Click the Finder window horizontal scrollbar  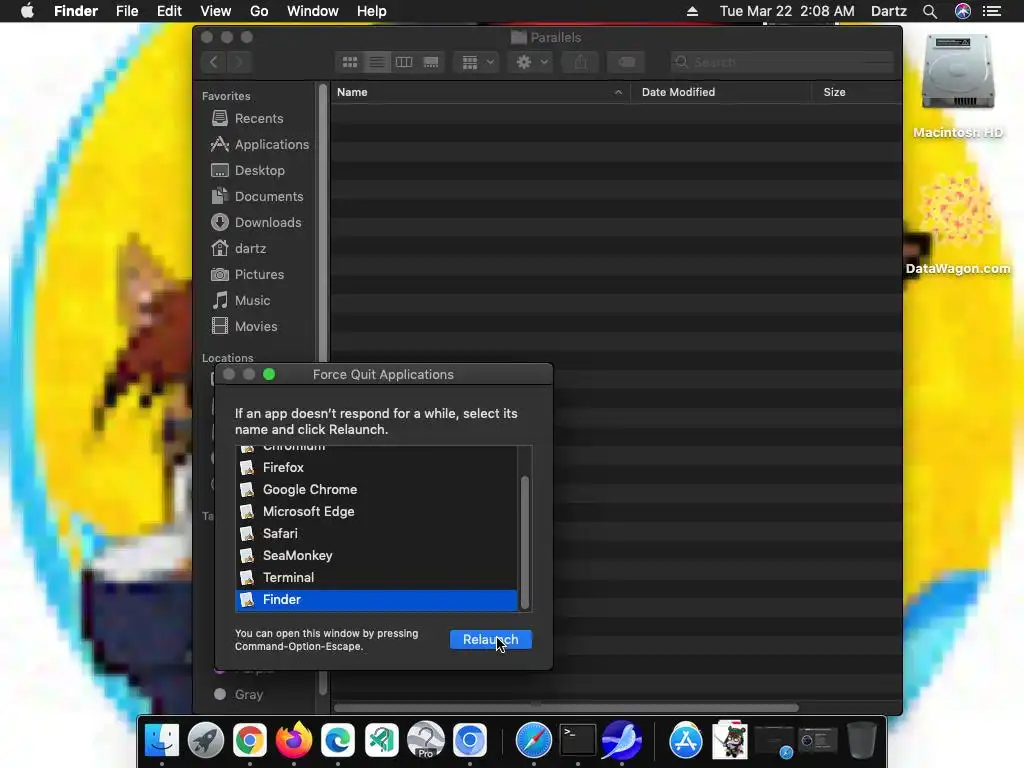566,707
